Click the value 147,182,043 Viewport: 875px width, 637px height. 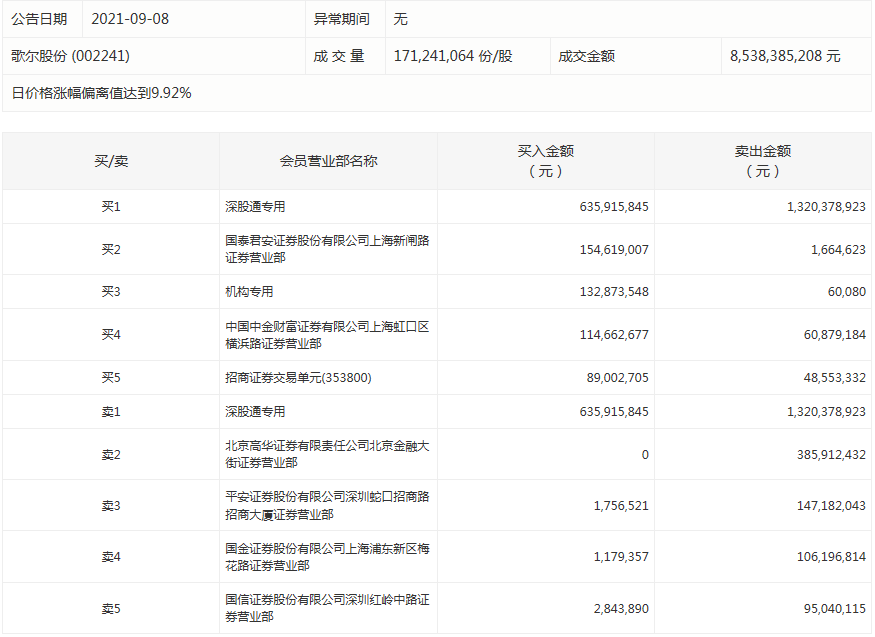(831, 506)
